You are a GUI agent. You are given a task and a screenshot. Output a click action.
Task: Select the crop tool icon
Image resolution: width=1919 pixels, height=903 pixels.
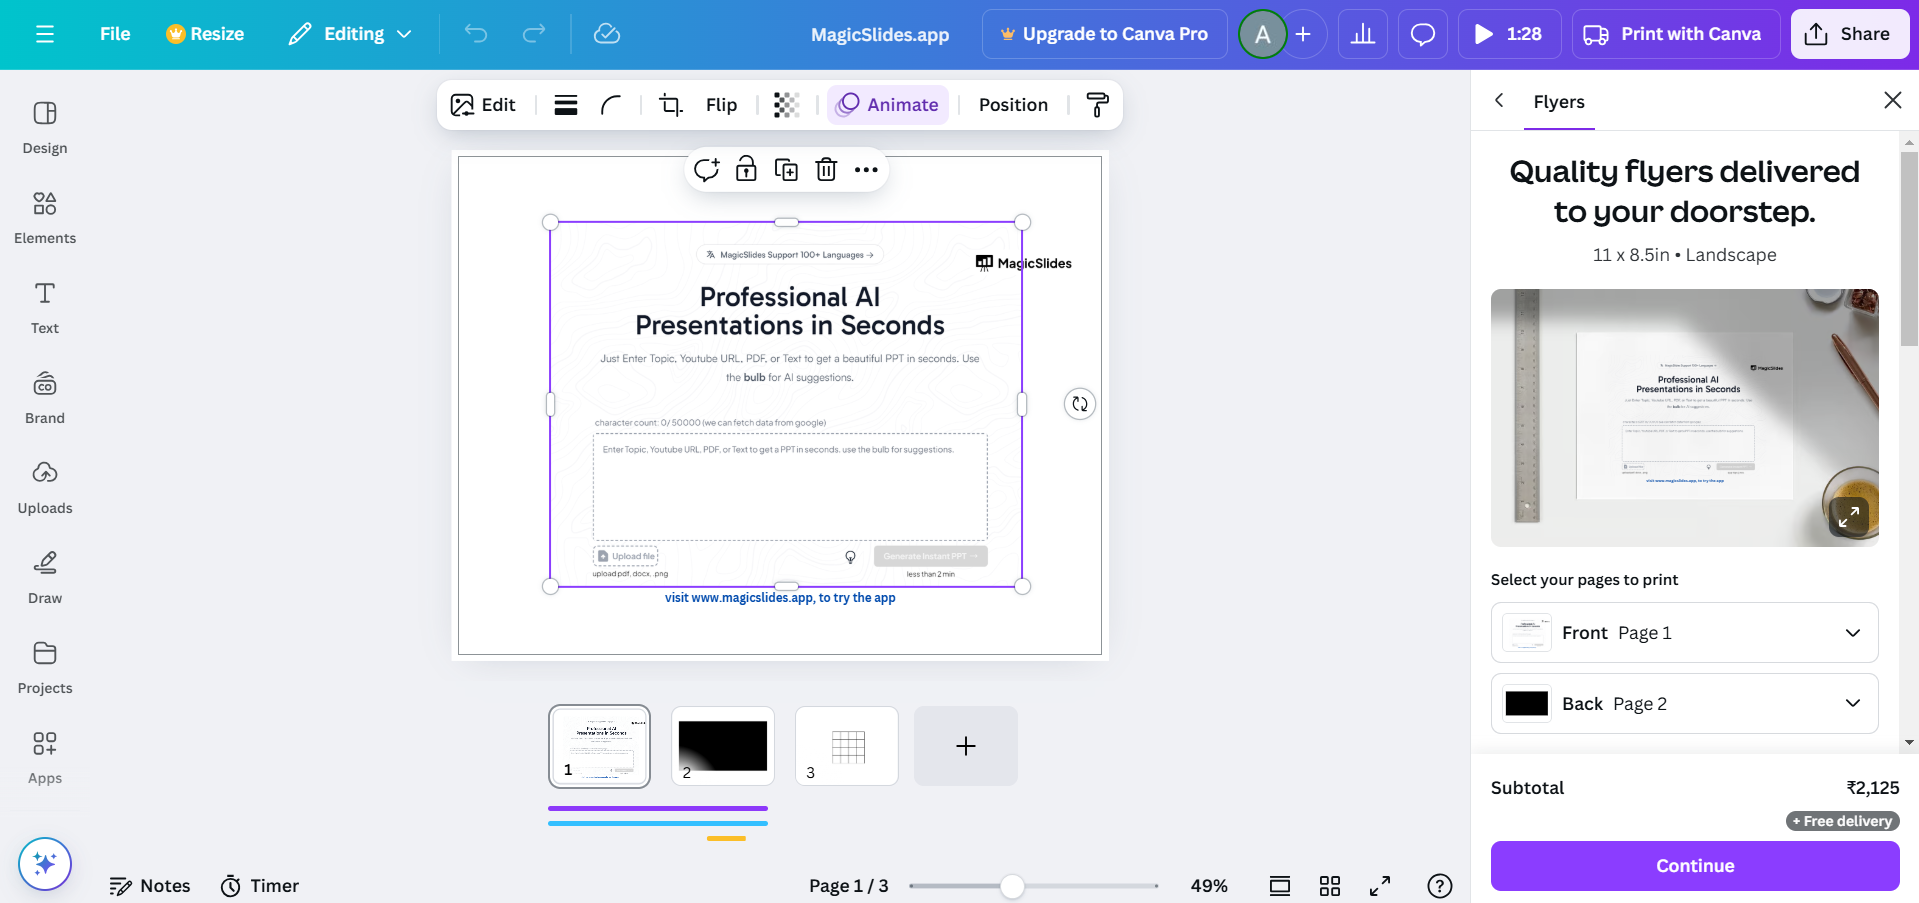click(x=670, y=105)
